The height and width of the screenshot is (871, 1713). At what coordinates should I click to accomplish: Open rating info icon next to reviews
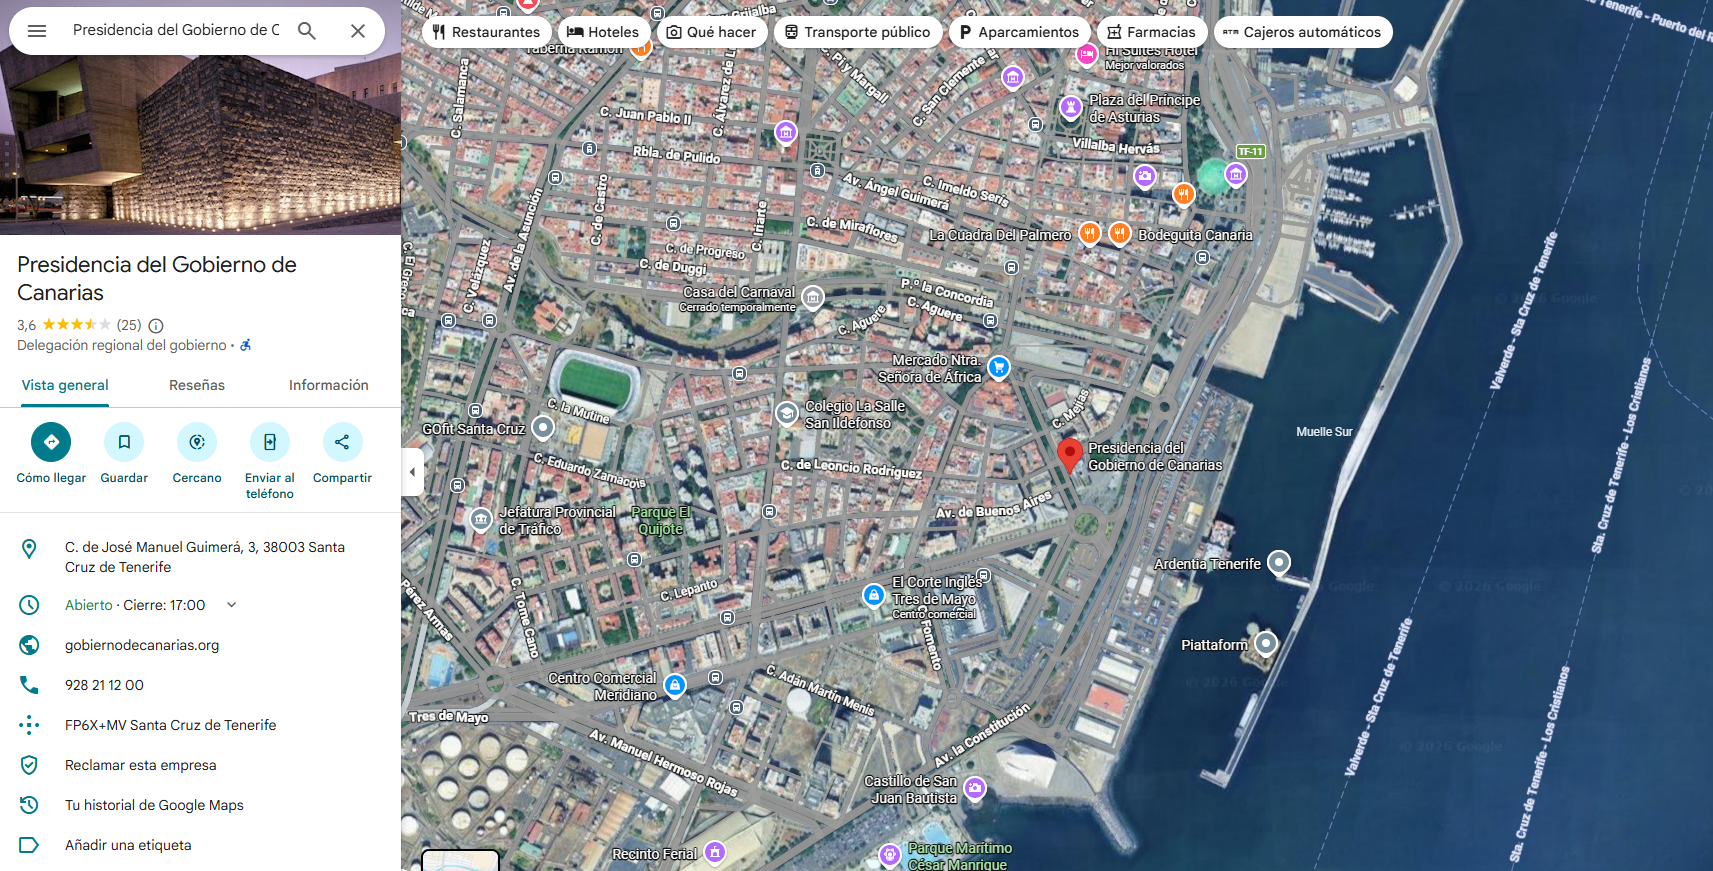click(156, 325)
